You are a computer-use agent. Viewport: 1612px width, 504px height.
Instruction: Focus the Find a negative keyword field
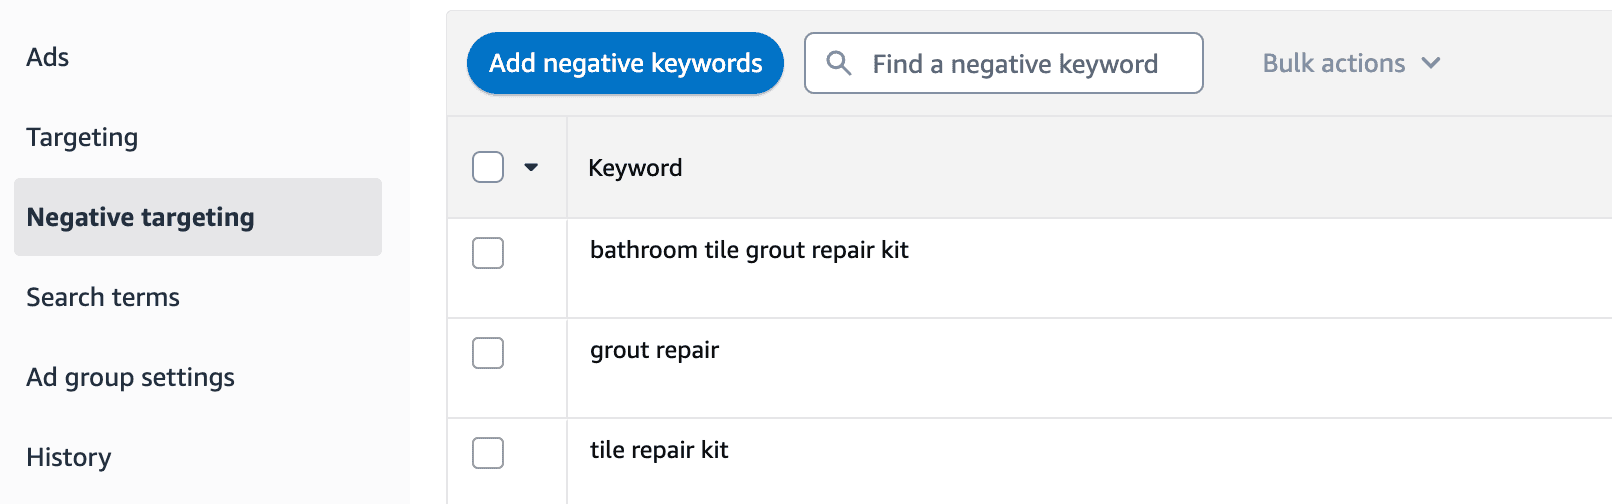click(x=1004, y=63)
